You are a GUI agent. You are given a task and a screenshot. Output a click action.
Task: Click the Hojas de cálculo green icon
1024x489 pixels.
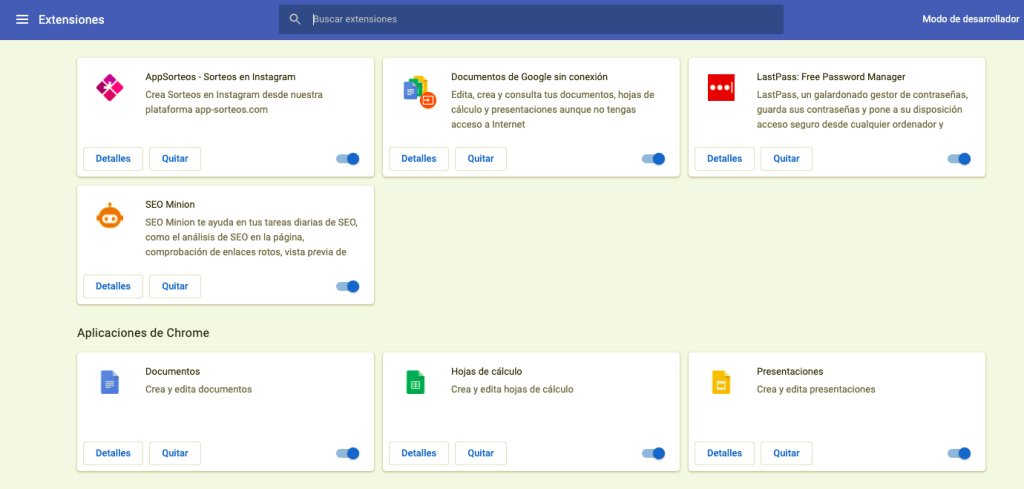[x=415, y=382]
